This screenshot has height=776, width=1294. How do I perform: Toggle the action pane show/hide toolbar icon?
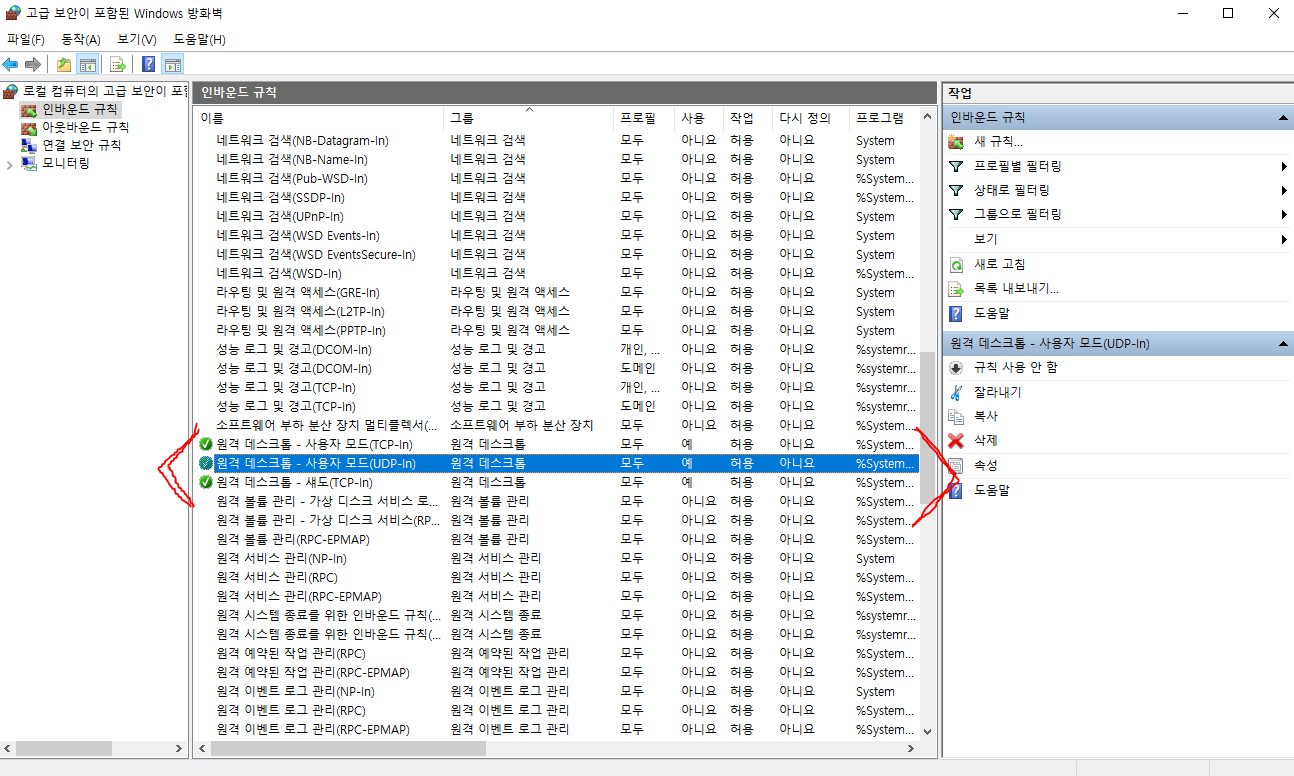click(x=173, y=64)
